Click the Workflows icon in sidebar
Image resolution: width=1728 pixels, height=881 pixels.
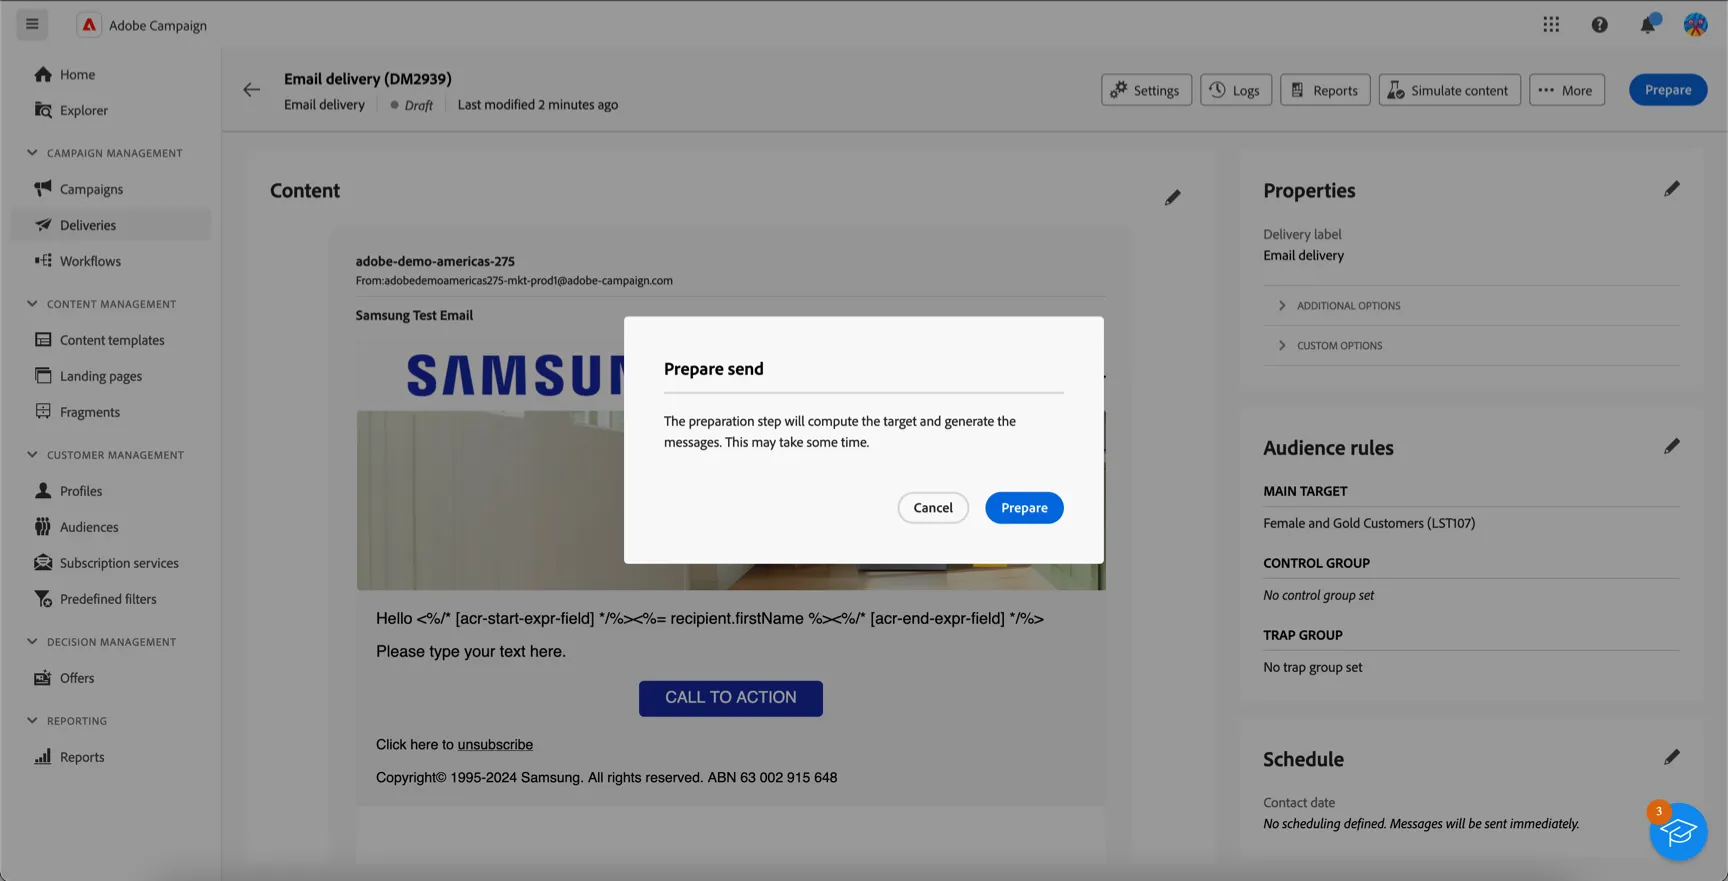(43, 260)
